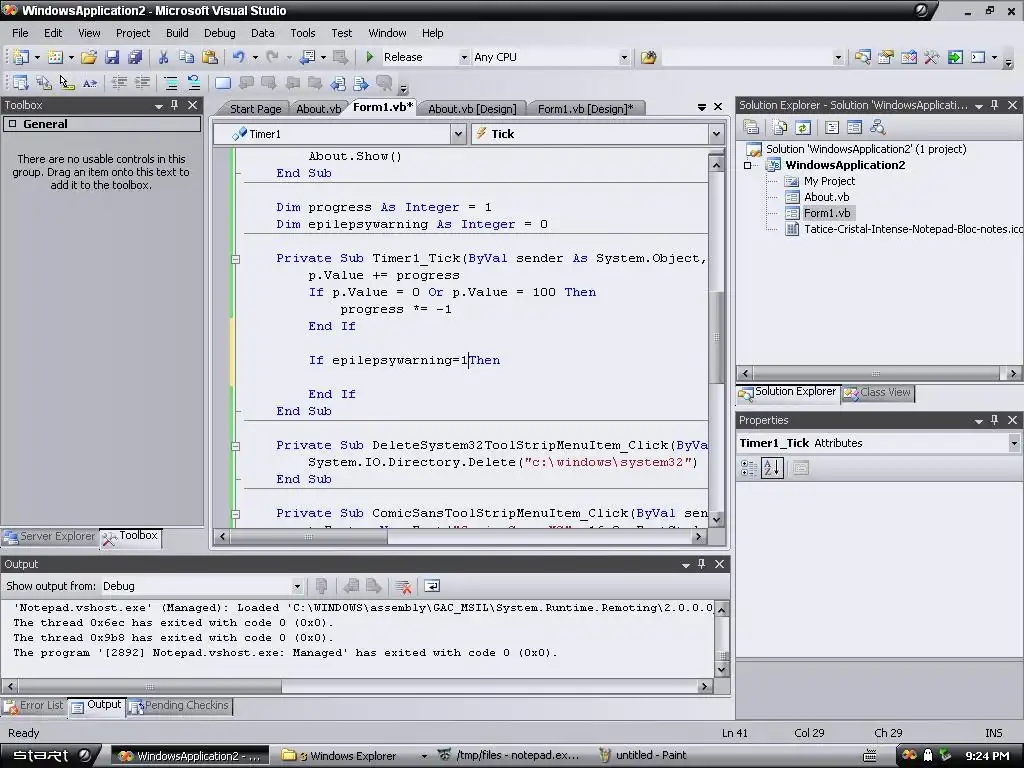Screen dimensions: 1024x768
Task: Toggle Alphabetical sorting in Properties panel
Action: 772,468
